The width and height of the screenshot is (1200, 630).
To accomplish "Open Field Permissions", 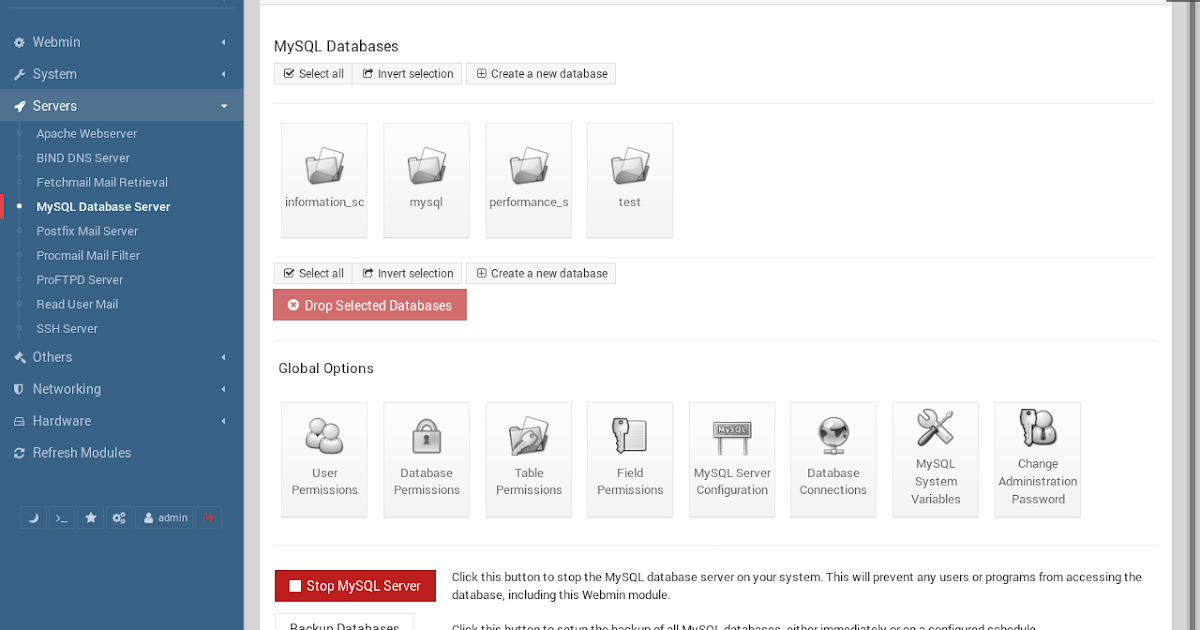I will pos(629,459).
